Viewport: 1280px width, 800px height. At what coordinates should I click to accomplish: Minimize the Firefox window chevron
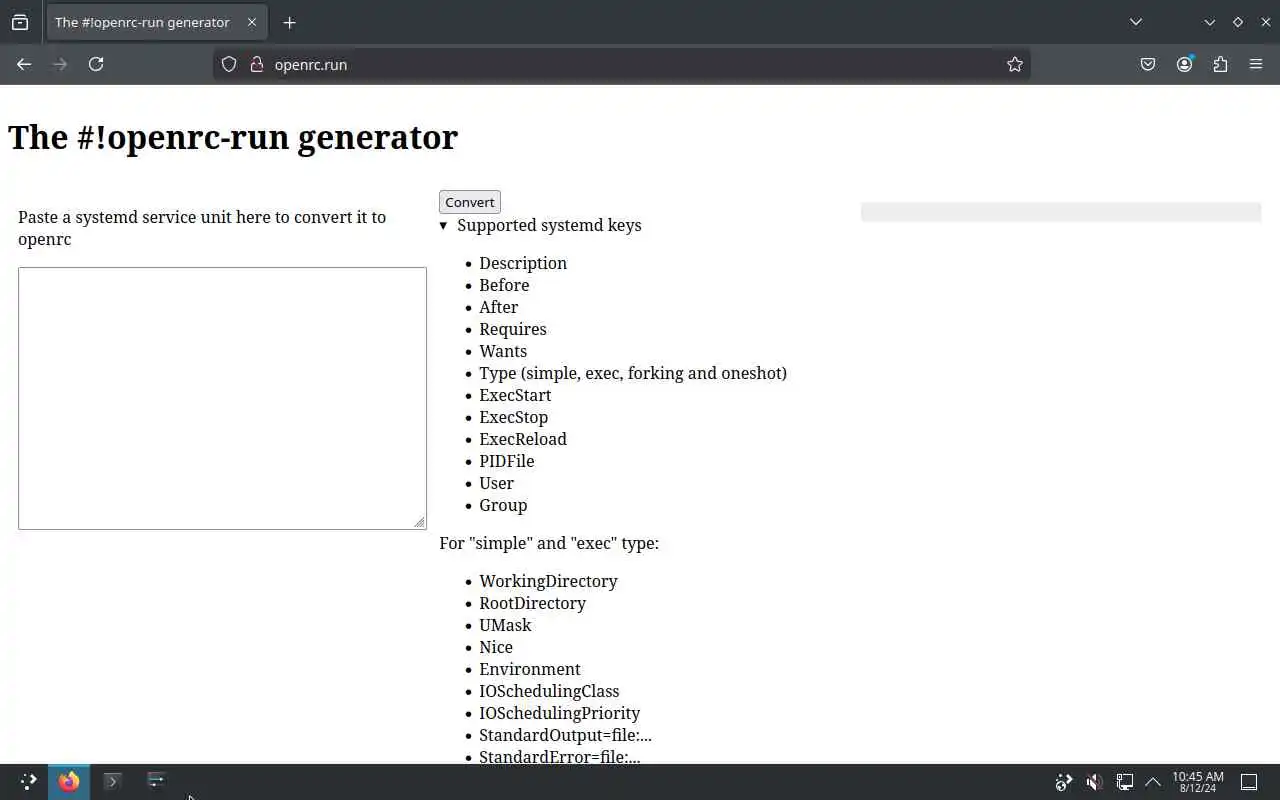1210,22
